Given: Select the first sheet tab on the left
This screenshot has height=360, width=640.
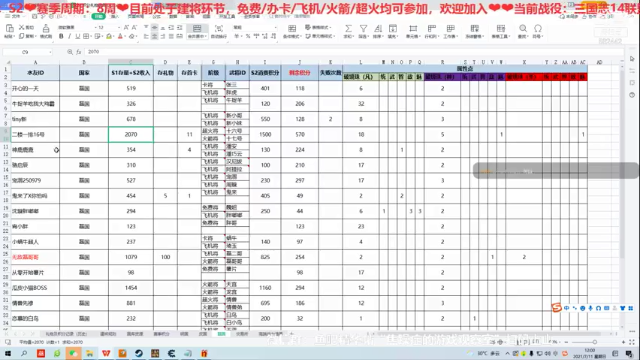Looking at the screenshot, I should 67,334.
